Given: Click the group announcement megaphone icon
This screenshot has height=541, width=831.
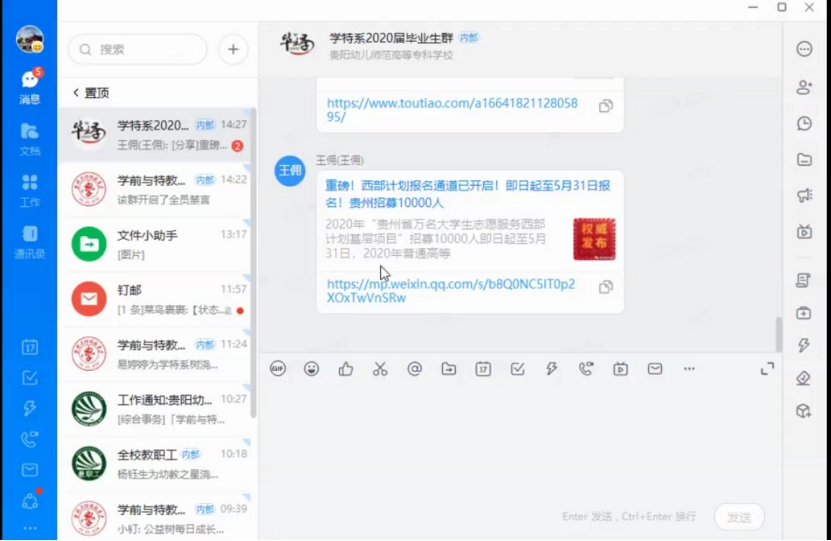Looking at the screenshot, I should coord(804,195).
